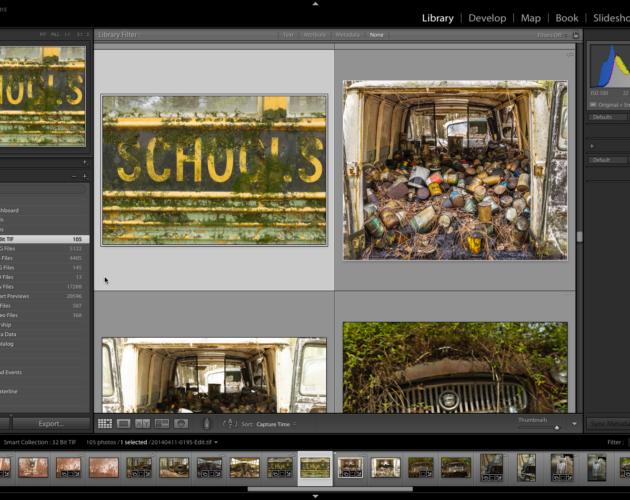Open People face view icon
Viewport: 630px width, 500px height.
click(181, 424)
